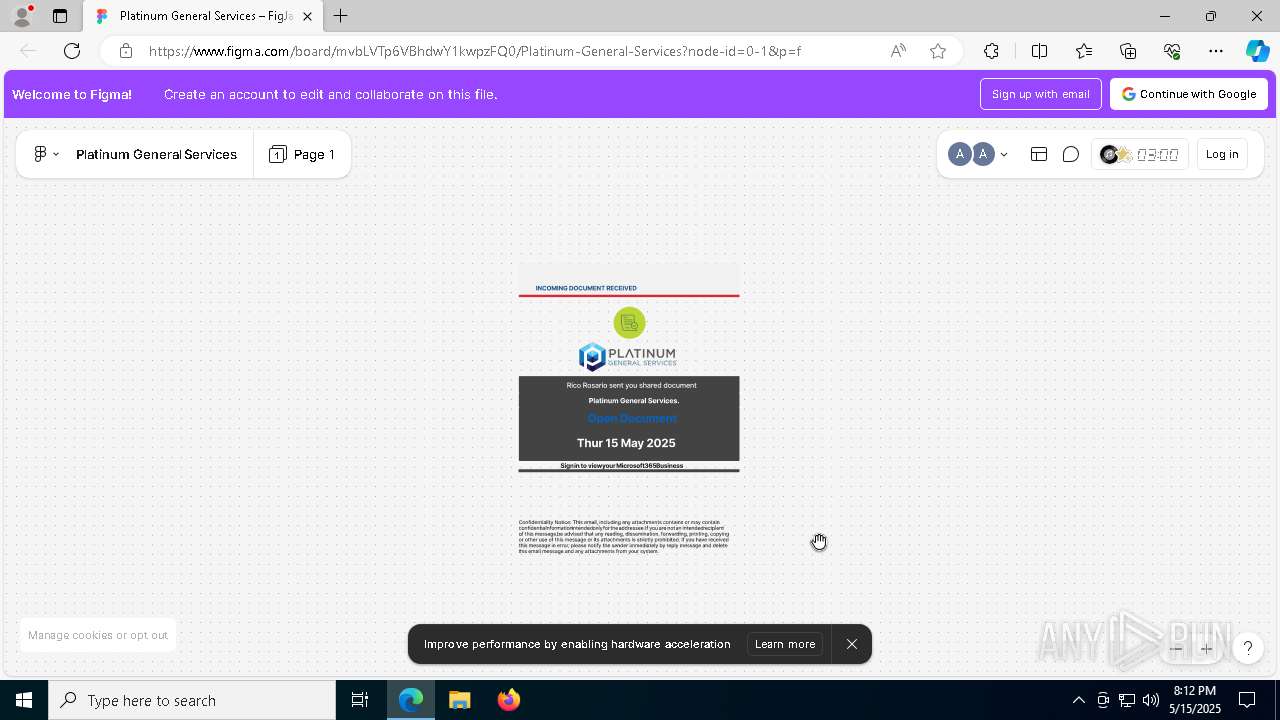This screenshot has height=720, width=1280.
Task: Click the green document icon on canvas
Action: click(629, 323)
